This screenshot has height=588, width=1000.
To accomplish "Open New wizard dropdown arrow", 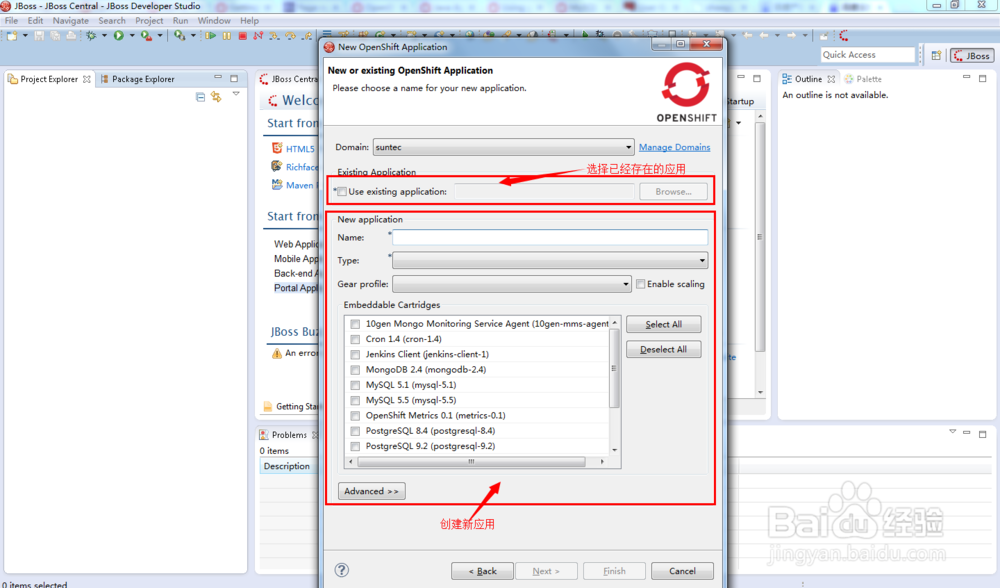I will 26,36.
